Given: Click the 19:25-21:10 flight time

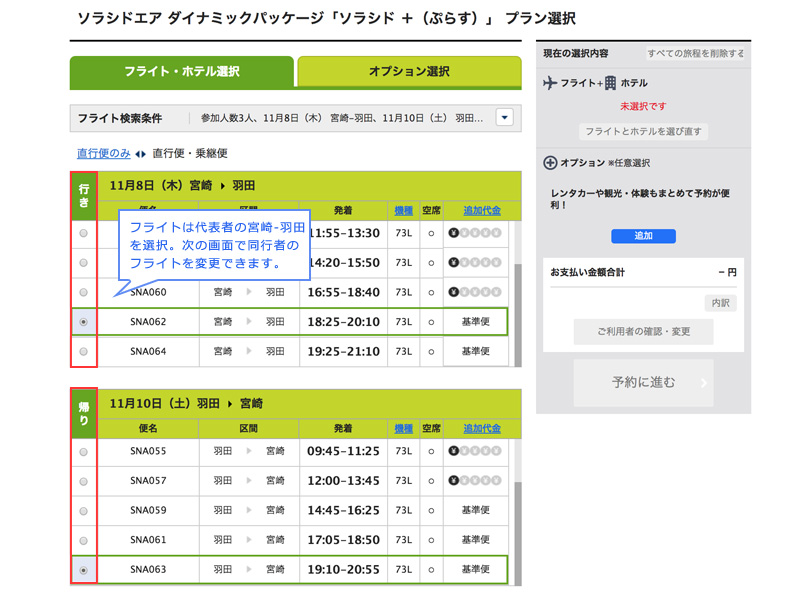Looking at the screenshot, I should tap(343, 352).
